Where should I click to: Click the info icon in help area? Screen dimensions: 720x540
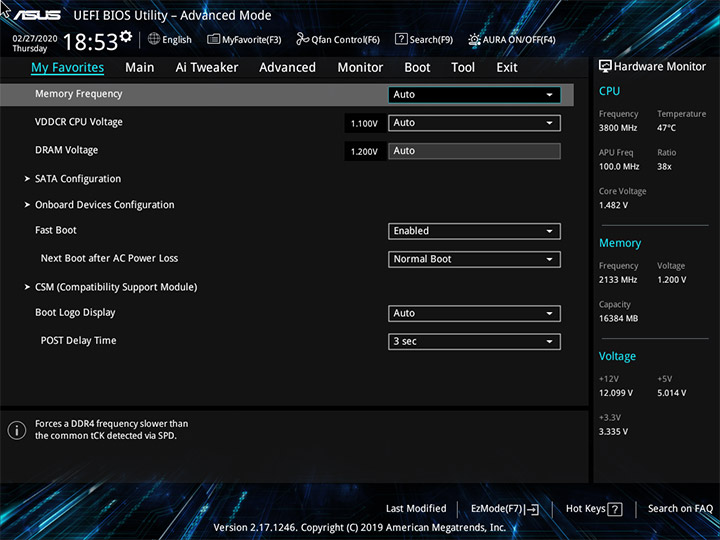17,430
